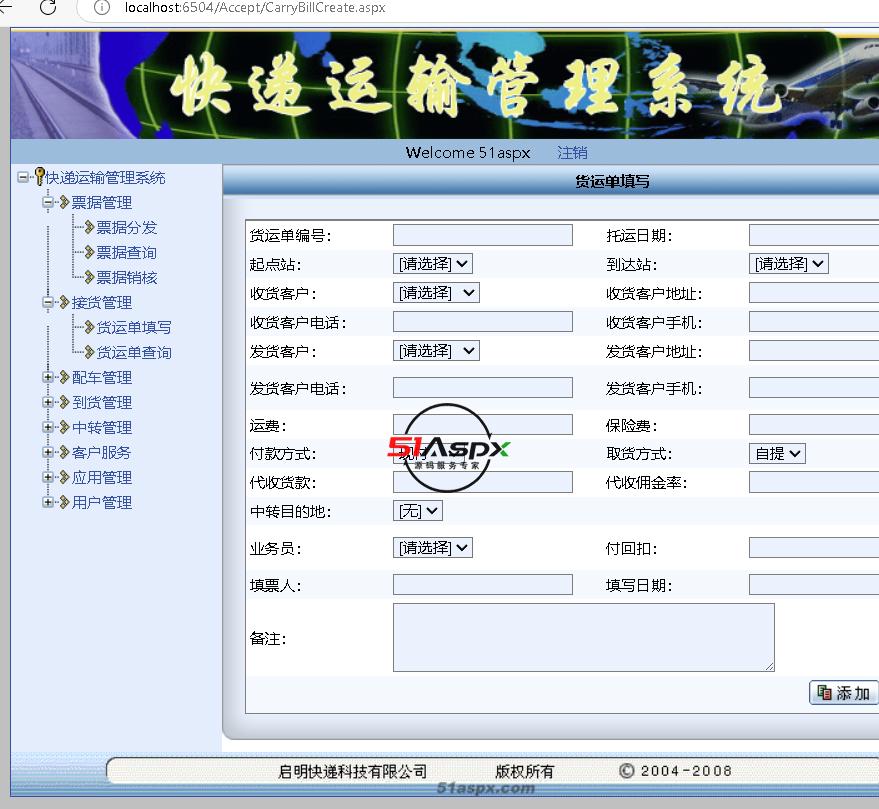
Task: Expand the 到货管理 tree node
Action: pos(48,402)
